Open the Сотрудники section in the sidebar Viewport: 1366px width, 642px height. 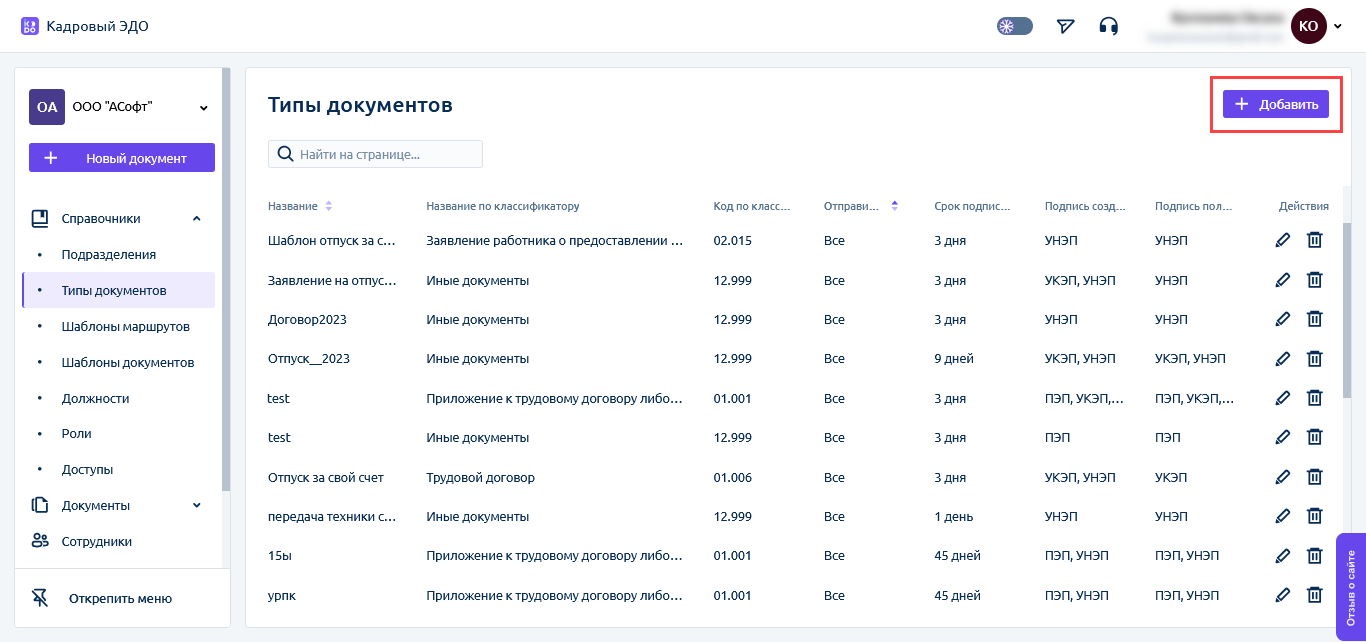[x=96, y=541]
